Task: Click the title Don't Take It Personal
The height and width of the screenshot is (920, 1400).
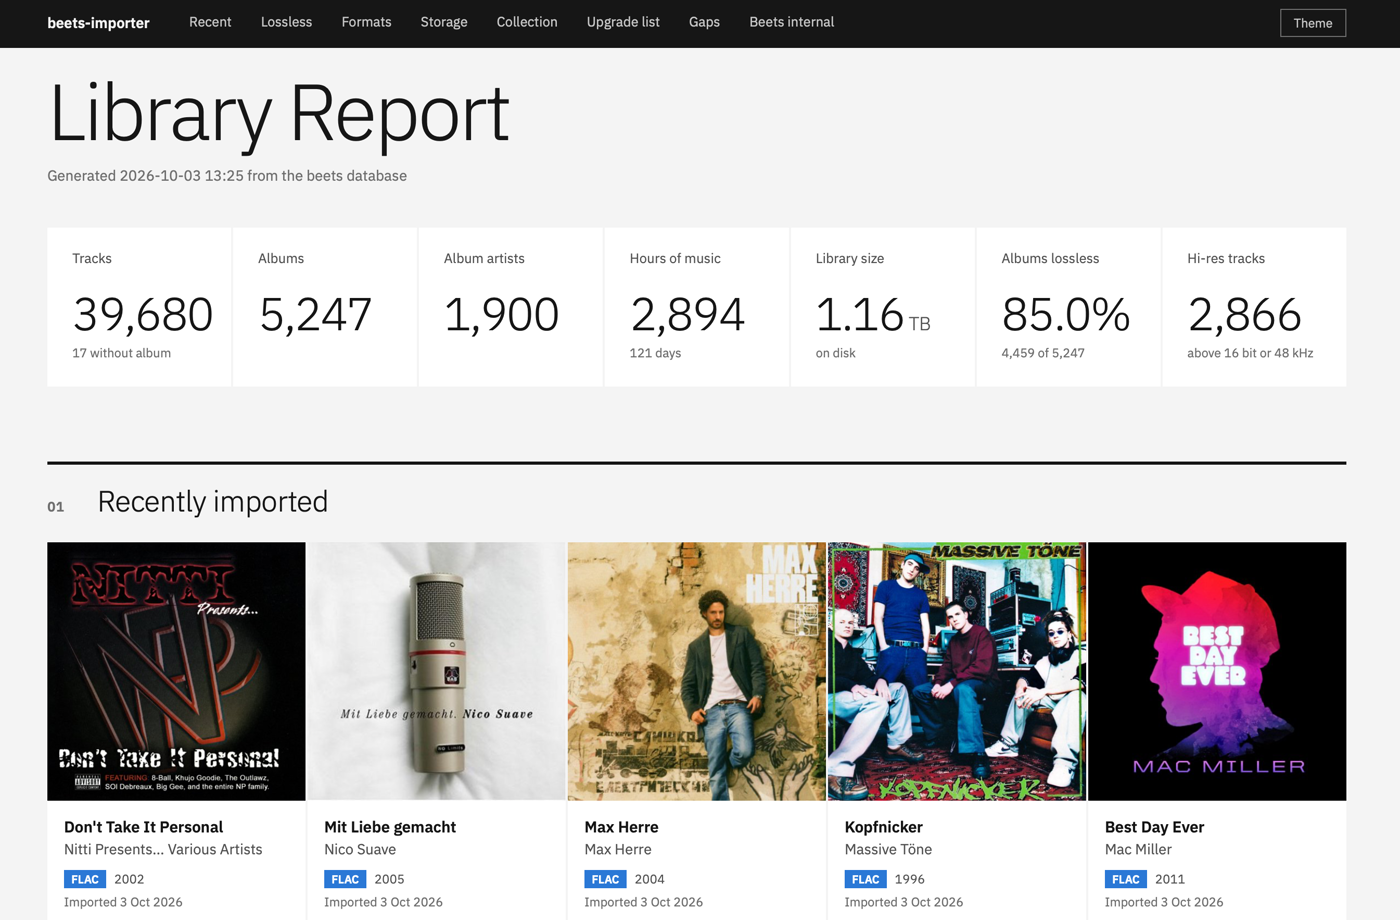Action: point(143,827)
